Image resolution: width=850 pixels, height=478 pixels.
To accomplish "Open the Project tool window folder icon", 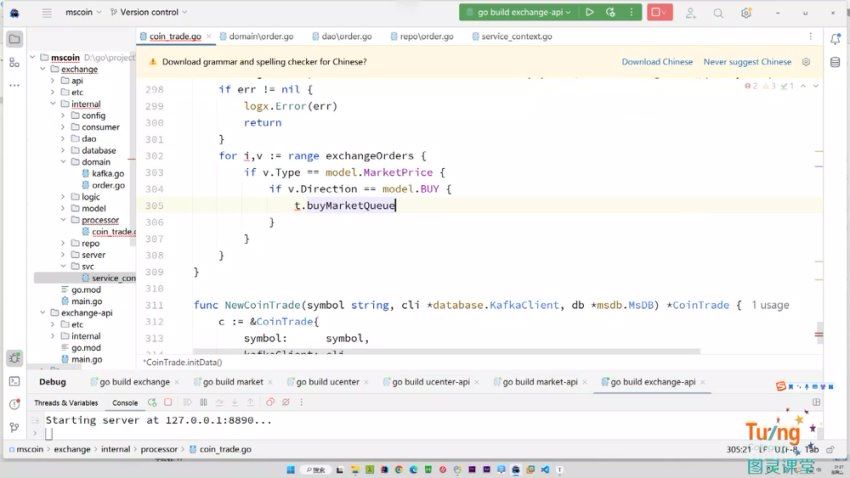I will 14,39.
